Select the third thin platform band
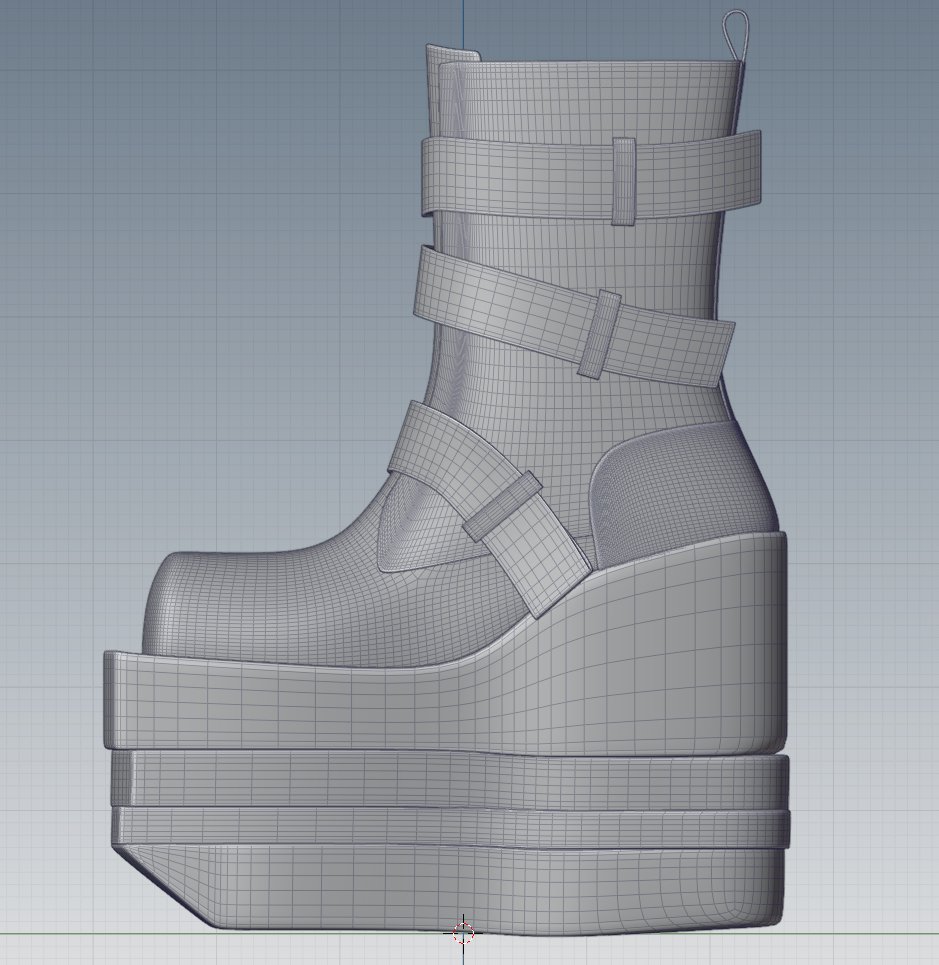This screenshot has height=965, width=939. 449,828
